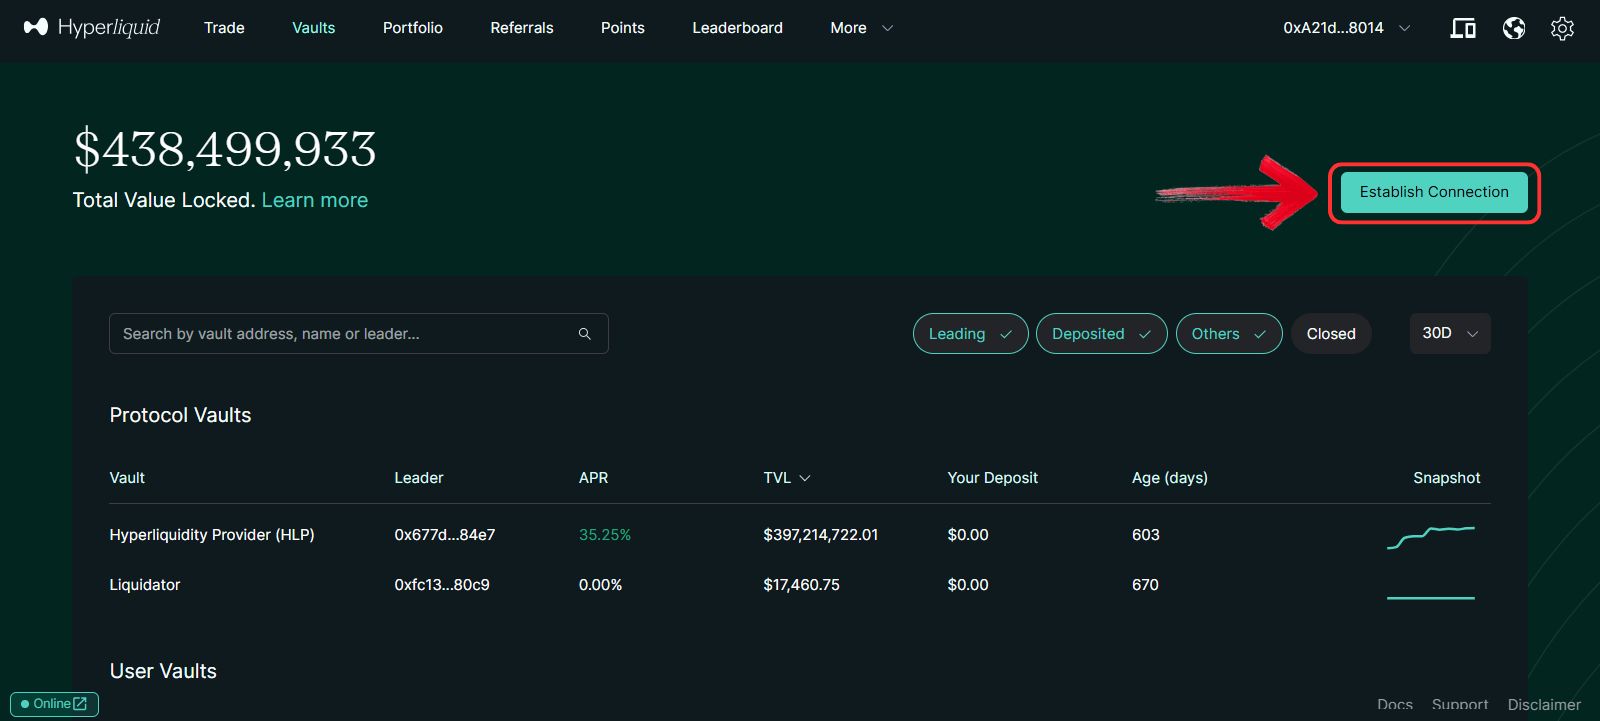Open the settings gear icon
The height and width of the screenshot is (721, 1600).
point(1562,28)
